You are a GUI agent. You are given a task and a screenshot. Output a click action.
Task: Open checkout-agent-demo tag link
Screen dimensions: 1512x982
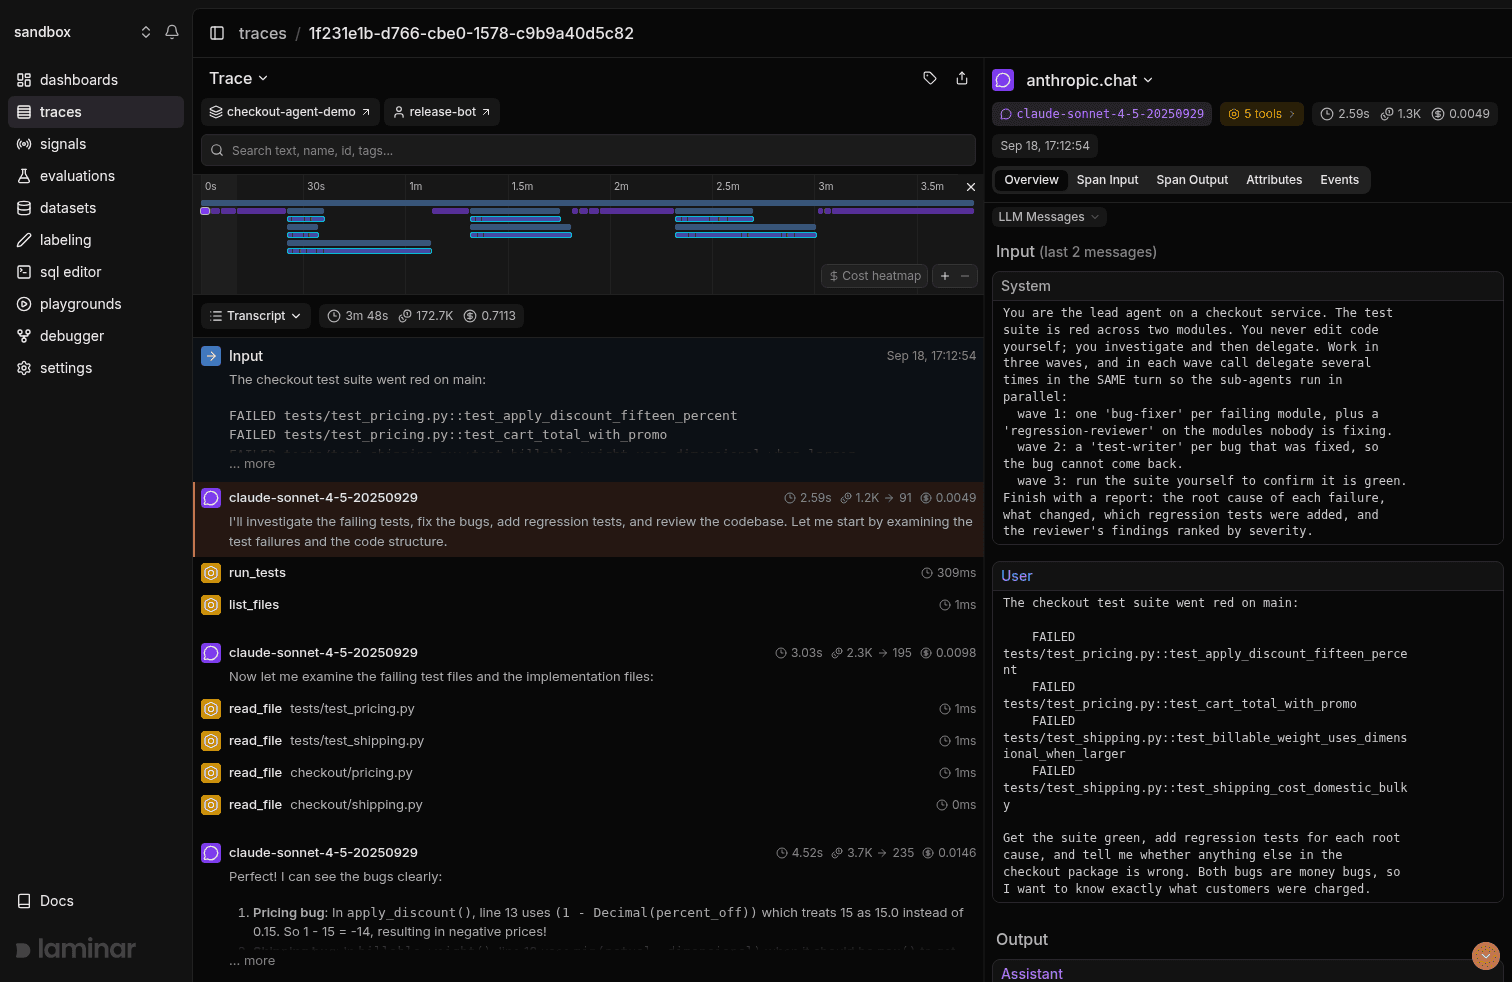(x=290, y=112)
